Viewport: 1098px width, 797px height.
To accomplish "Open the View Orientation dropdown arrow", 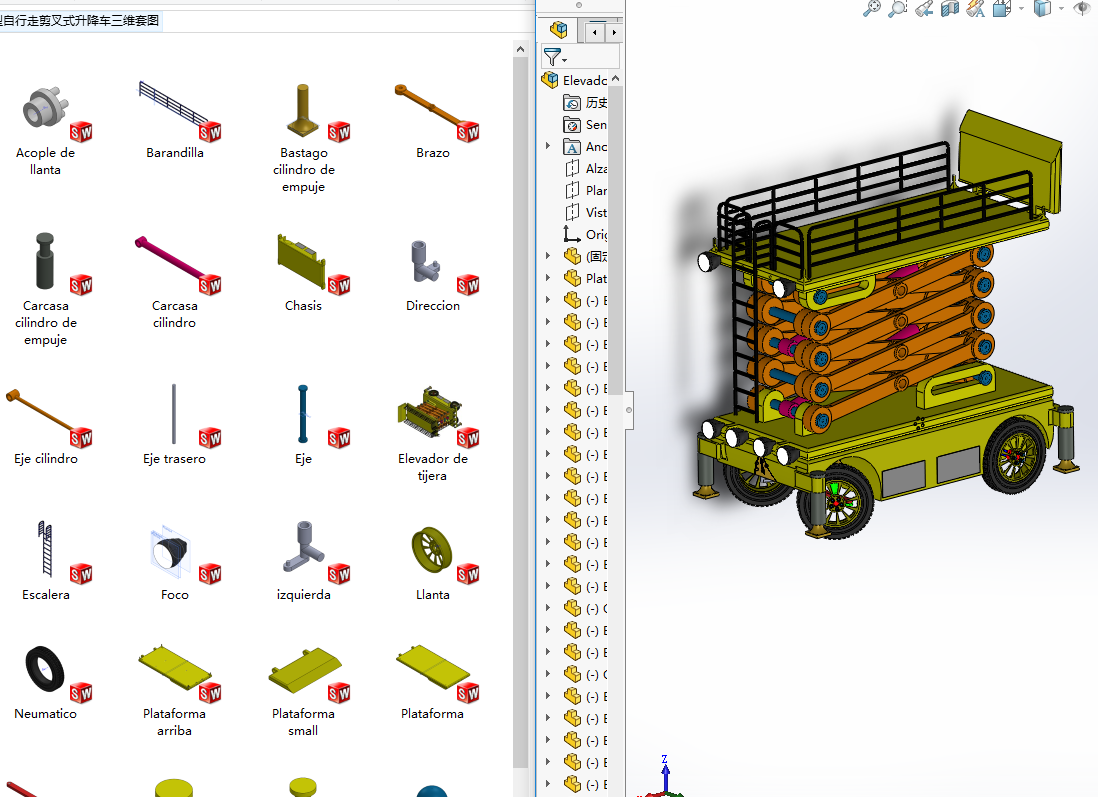I will pos(1021,9).
